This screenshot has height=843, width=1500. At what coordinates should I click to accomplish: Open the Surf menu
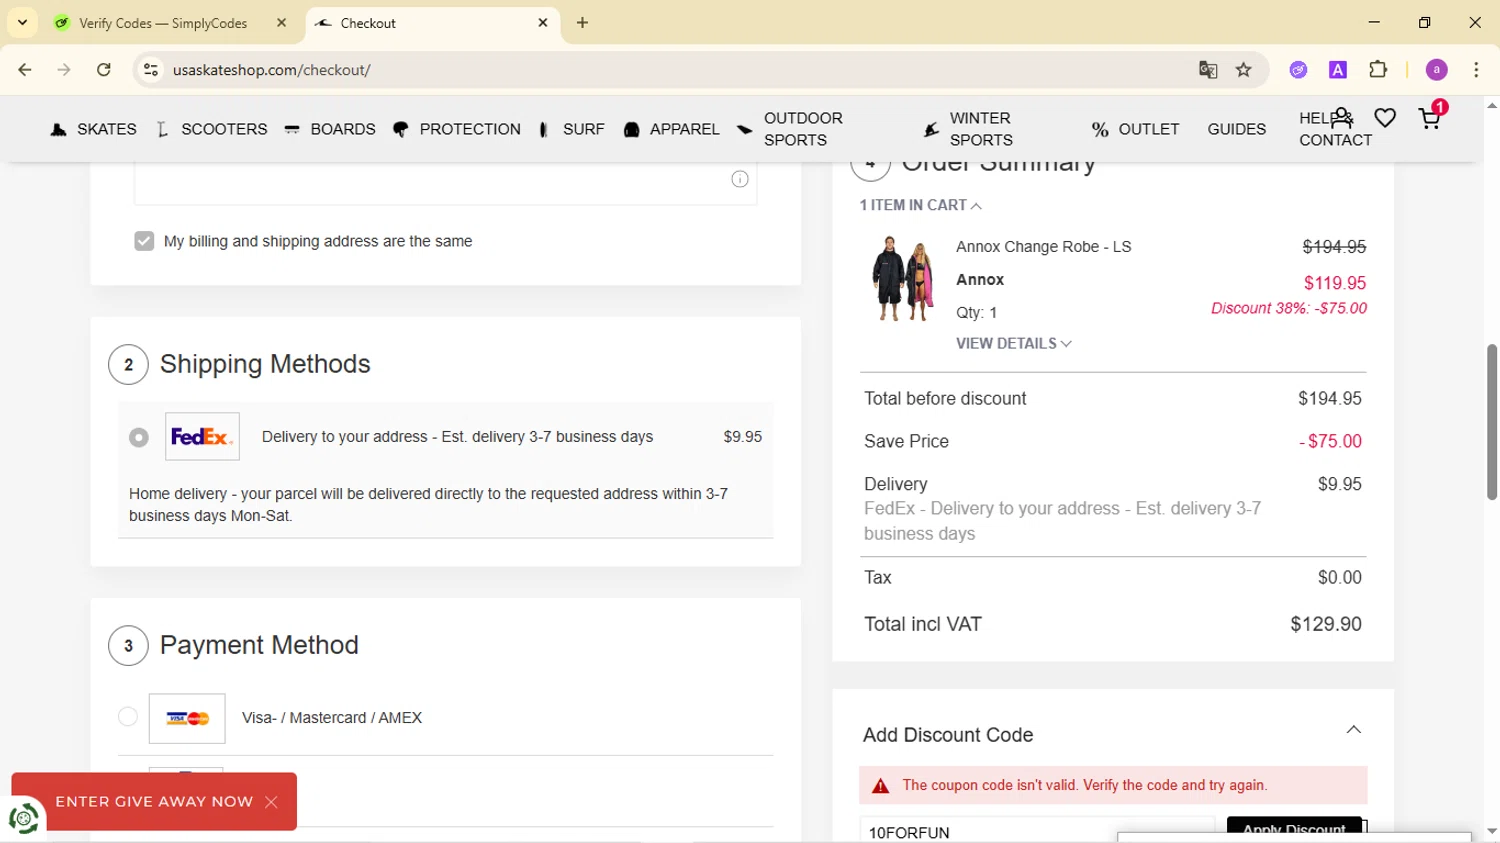pos(572,129)
